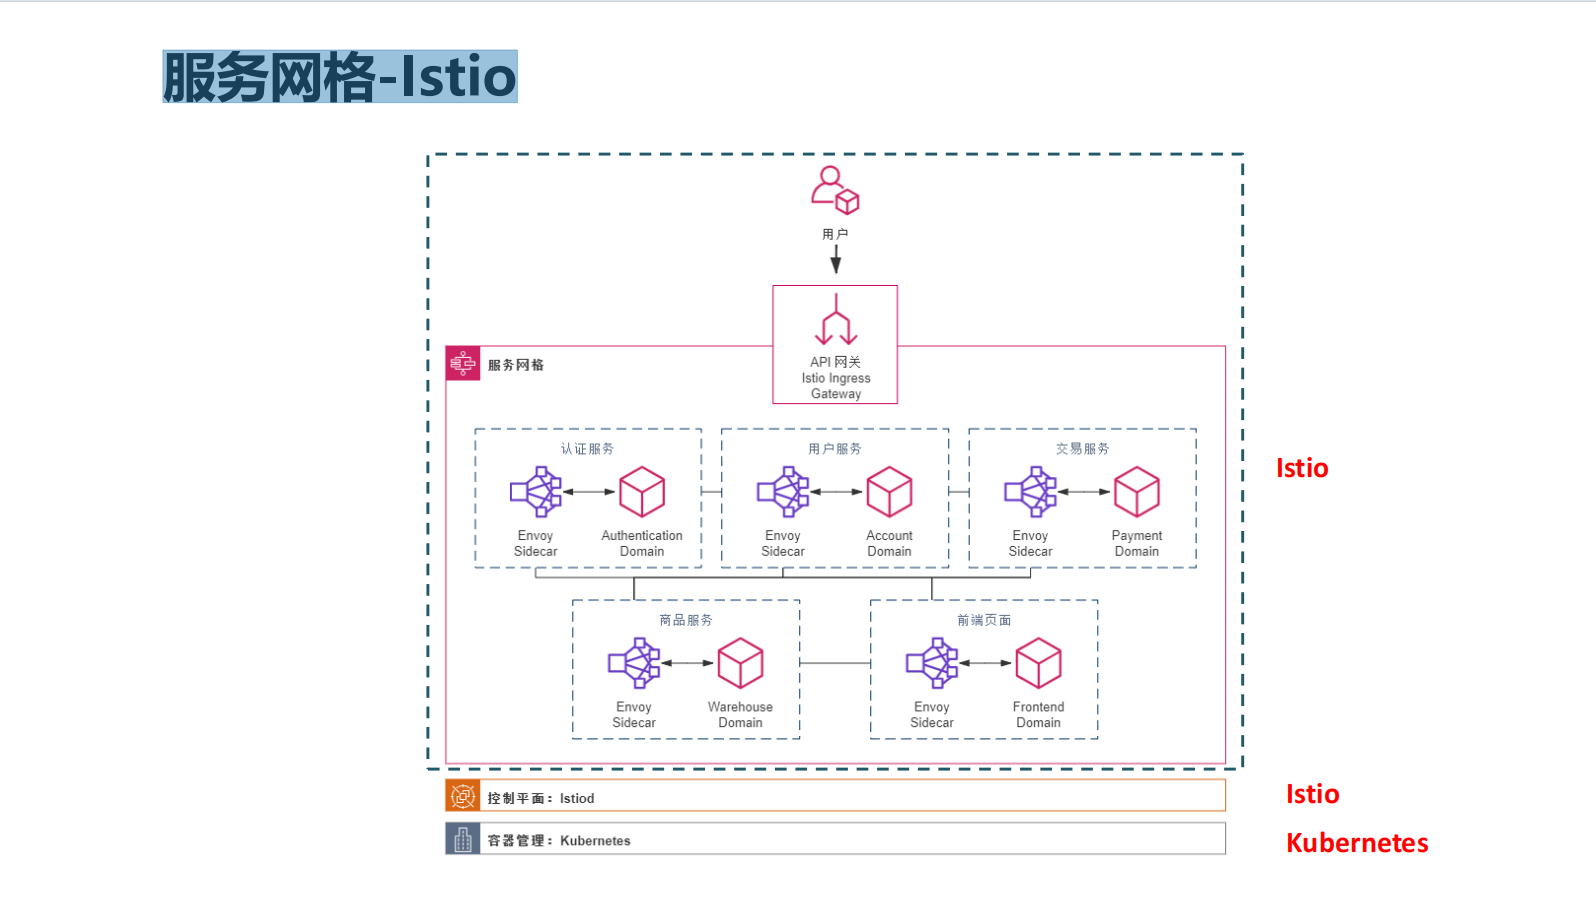Image resolution: width=1596 pixels, height=901 pixels.
Task: Select Envoy Sidecar icon in 认证服务
Action: tap(536, 492)
